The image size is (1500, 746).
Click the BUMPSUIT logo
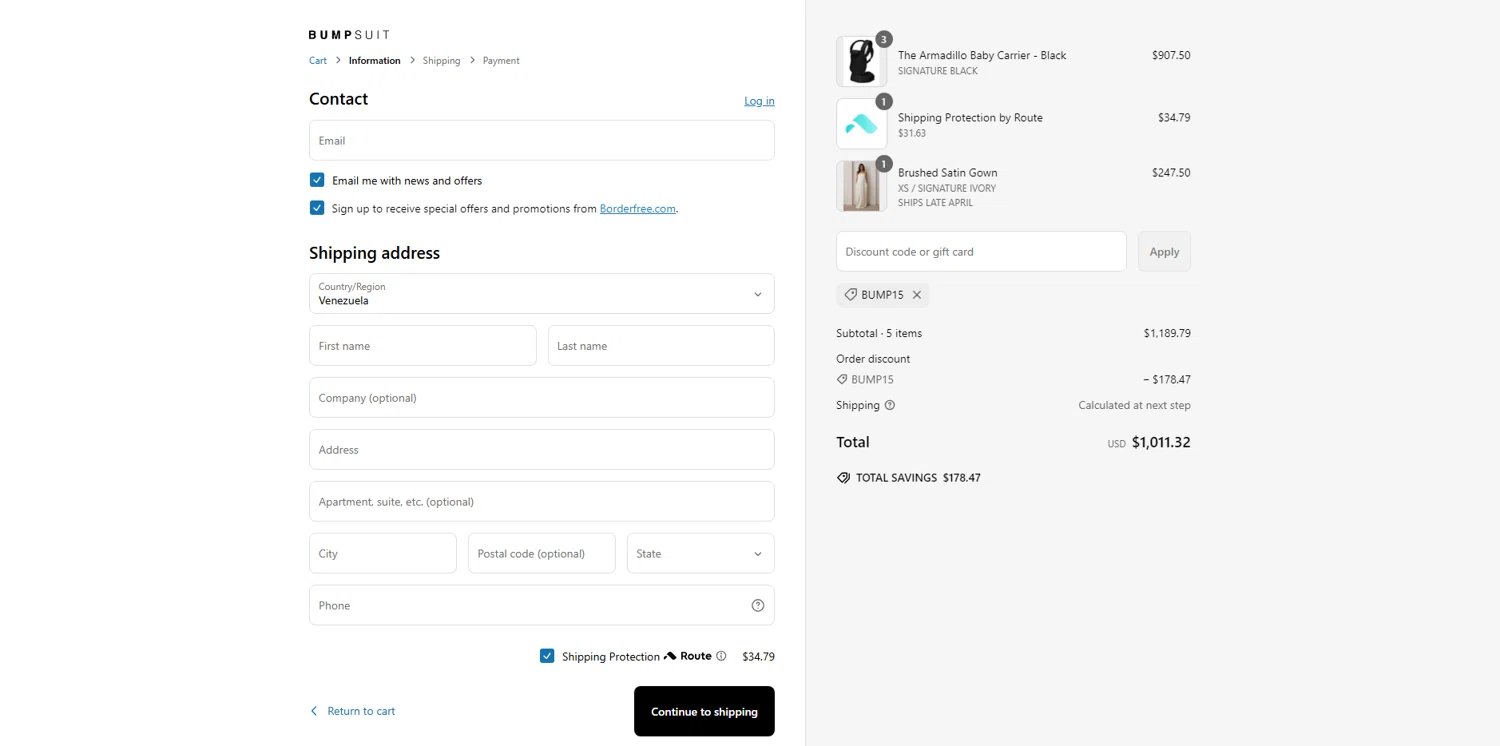click(x=349, y=35)
